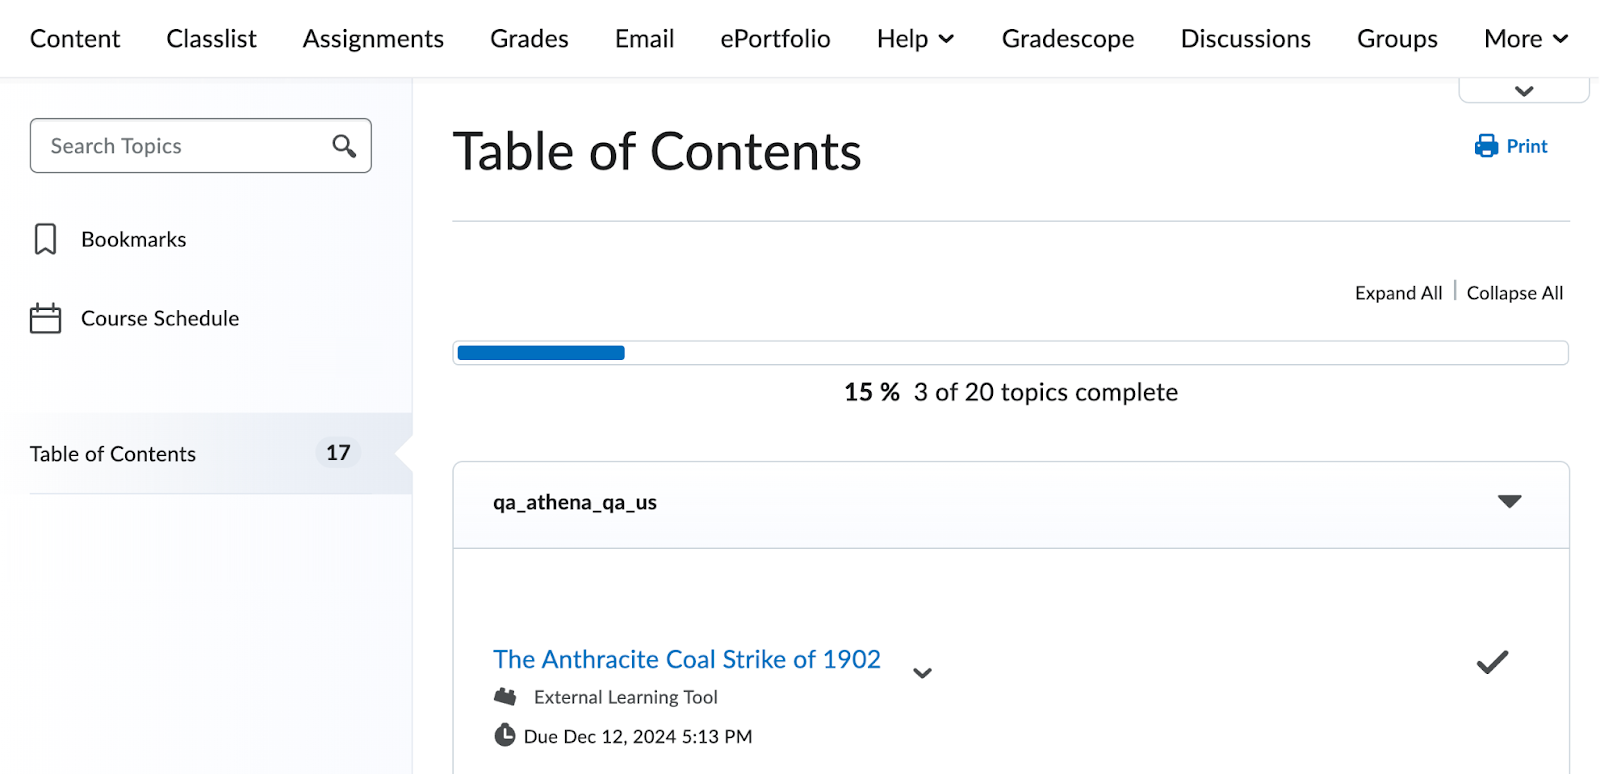Collapse the qa_athena_qa_us module
1600x774 pixels.
1509,501
